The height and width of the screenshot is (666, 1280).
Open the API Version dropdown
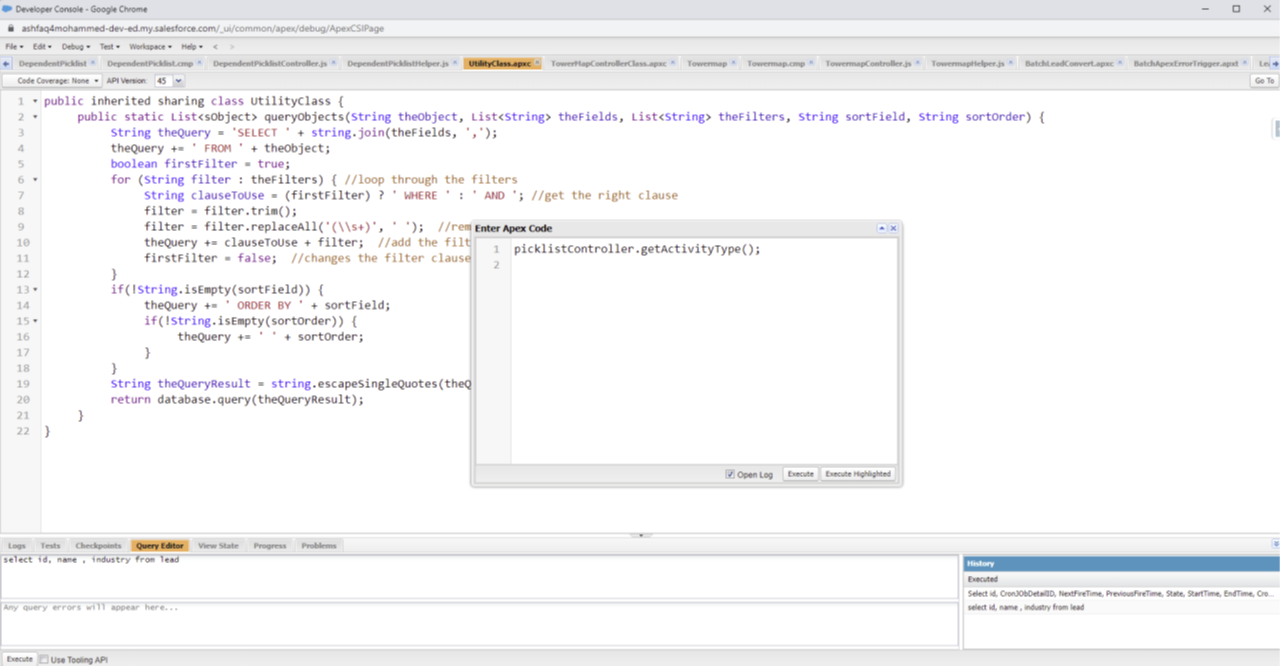(177, 80)
